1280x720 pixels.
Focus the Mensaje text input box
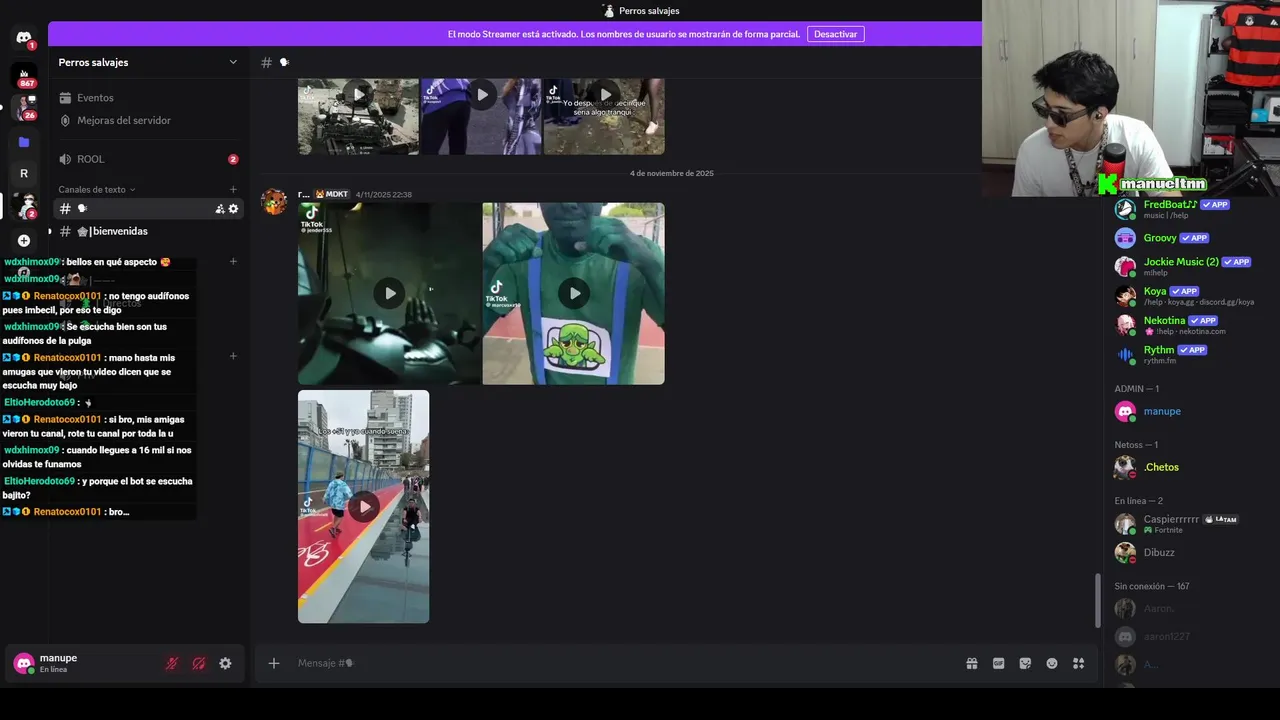(x=625, y=663)
